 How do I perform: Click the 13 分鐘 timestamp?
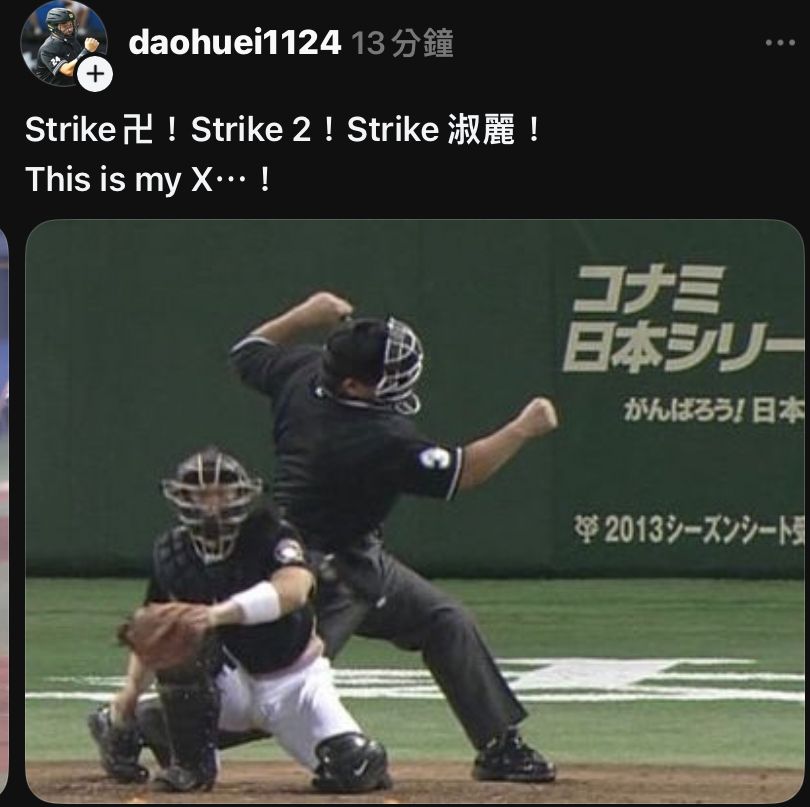click(402, 43)
